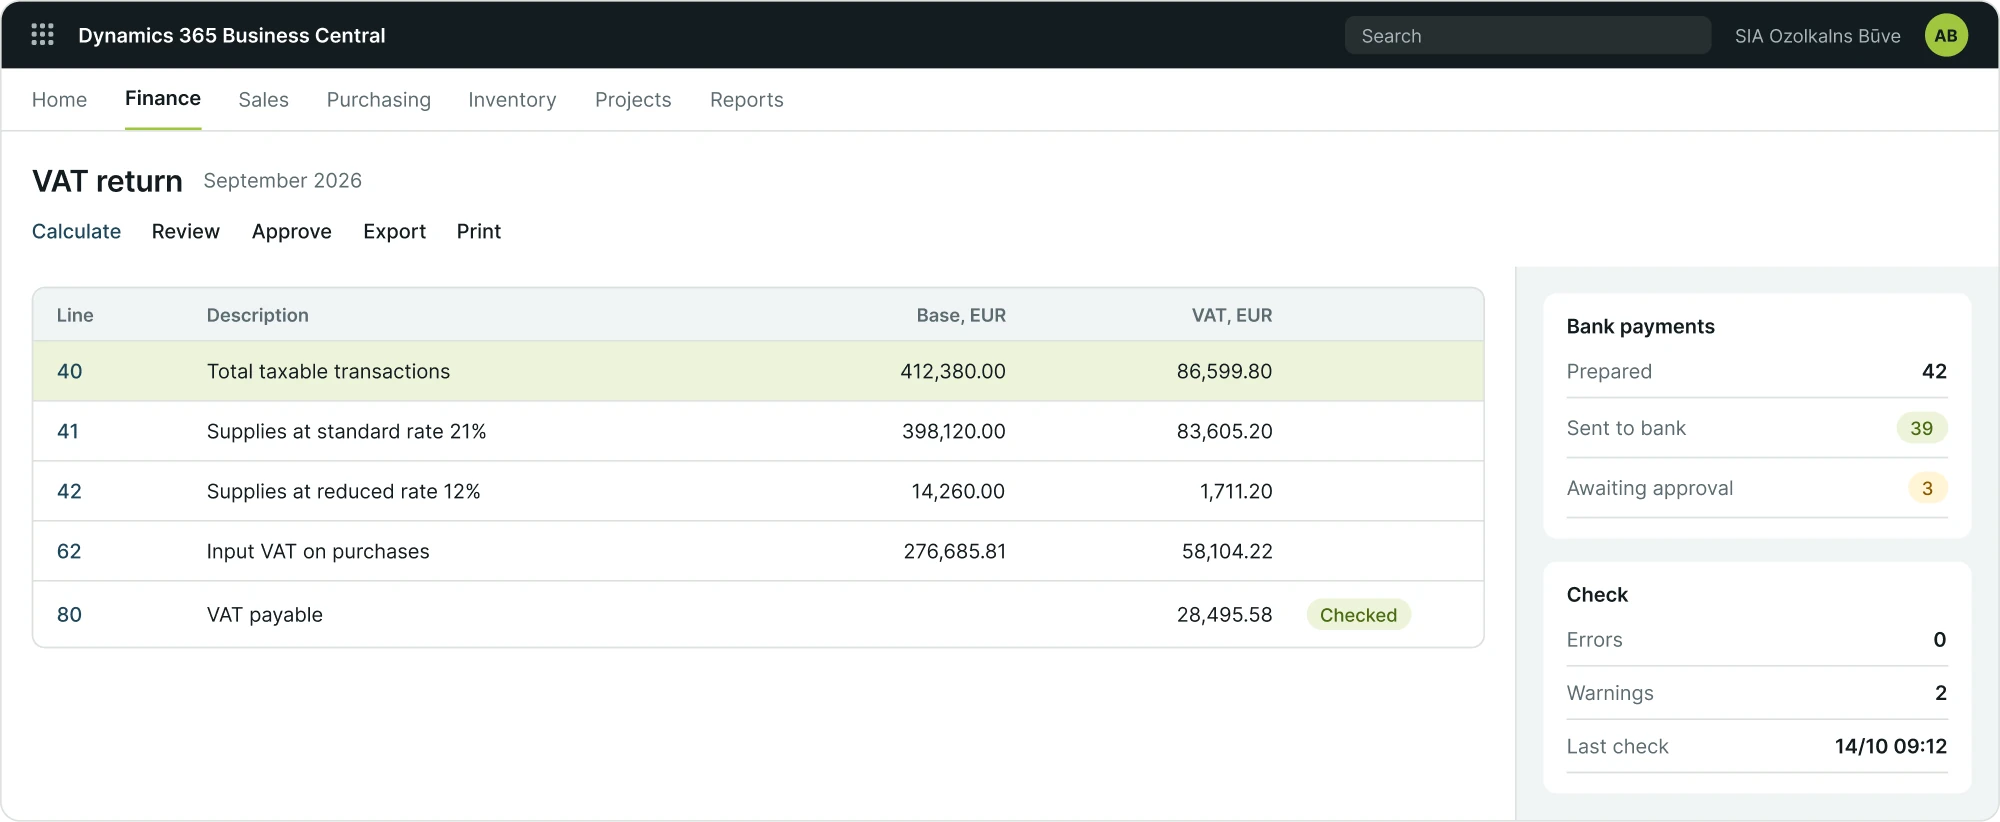Open line 80 link
The height and width of the screenshot is (822, 2000).
(x=69, y=614)
